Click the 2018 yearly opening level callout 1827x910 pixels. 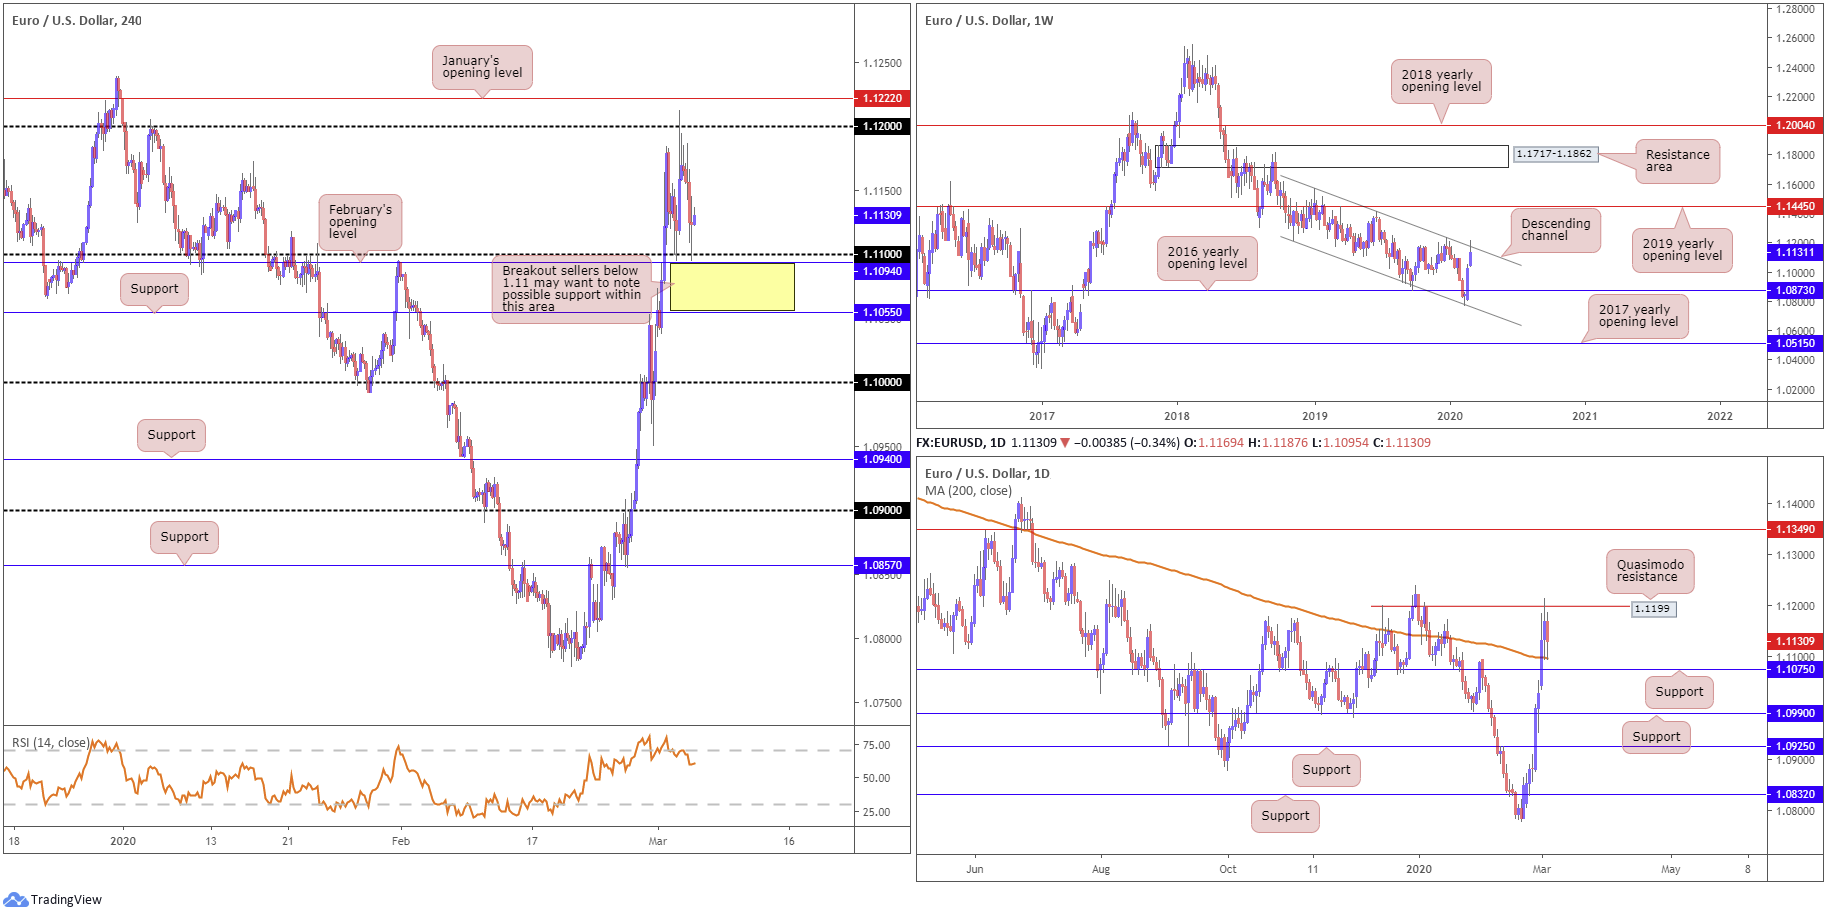[x=1440, y=81]
